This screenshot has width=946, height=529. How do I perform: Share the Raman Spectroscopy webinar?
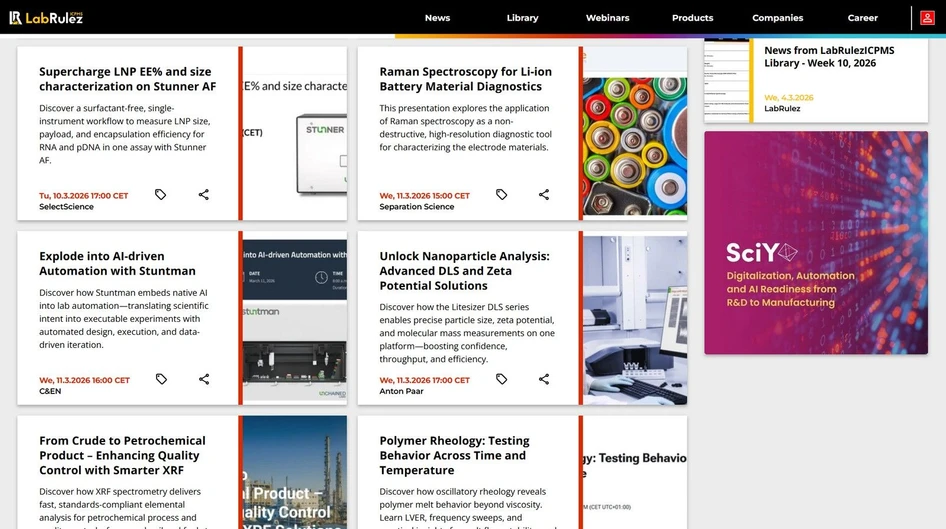point(544,194)
